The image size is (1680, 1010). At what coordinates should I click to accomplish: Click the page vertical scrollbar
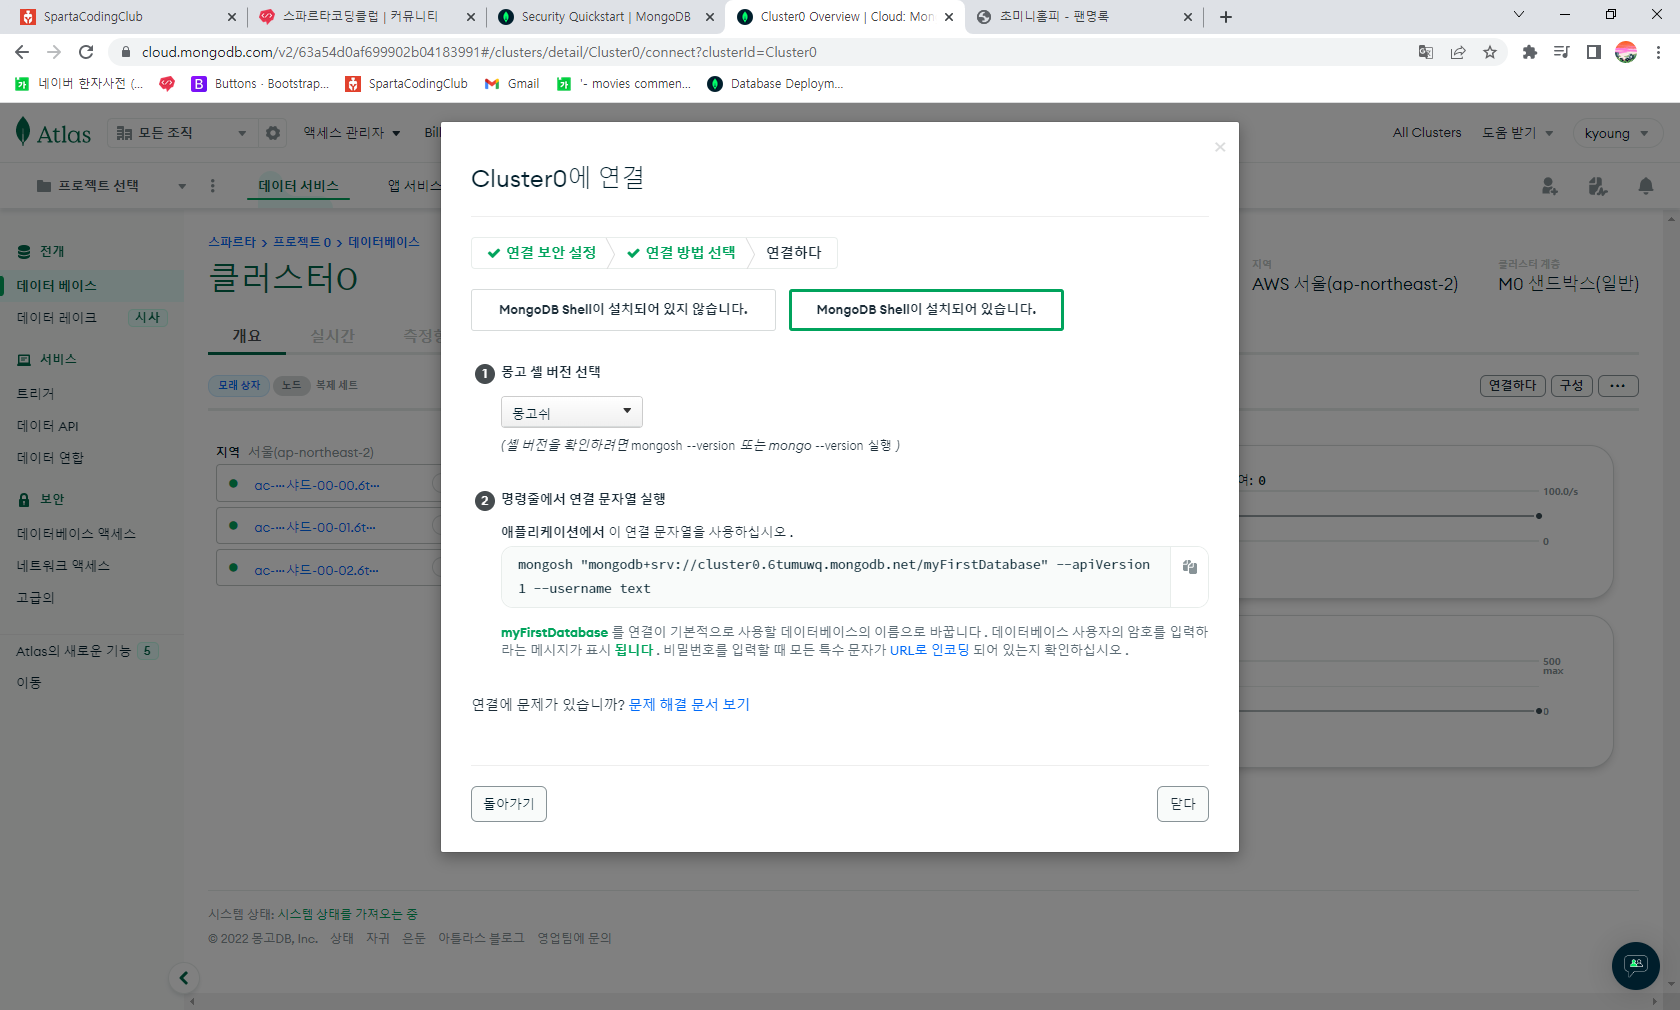(1672, 600)
